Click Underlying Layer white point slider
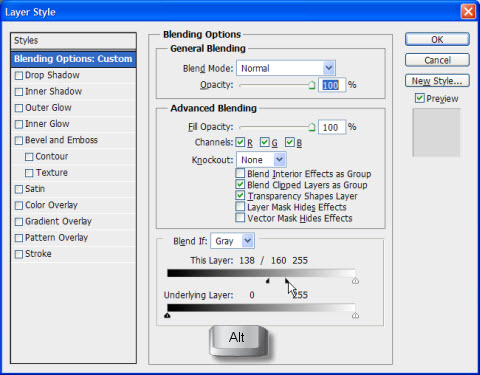This screenshot has height=375, width=480. click(355, 315)
